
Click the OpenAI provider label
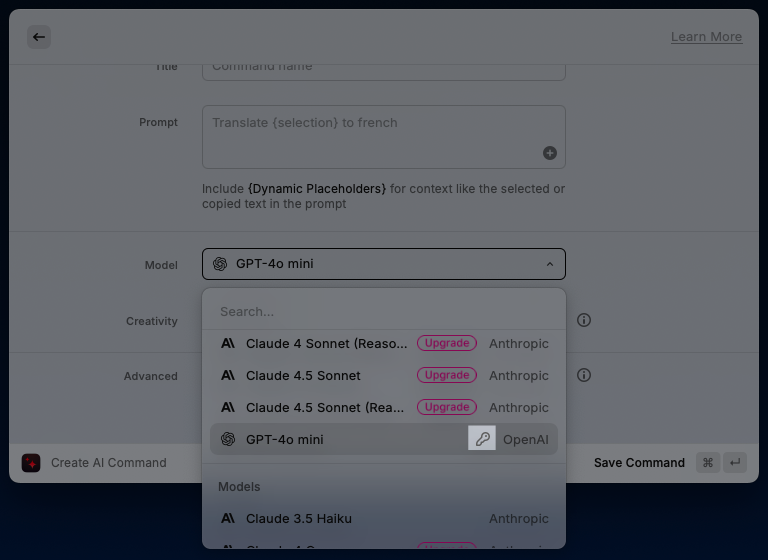click(526, 439)
